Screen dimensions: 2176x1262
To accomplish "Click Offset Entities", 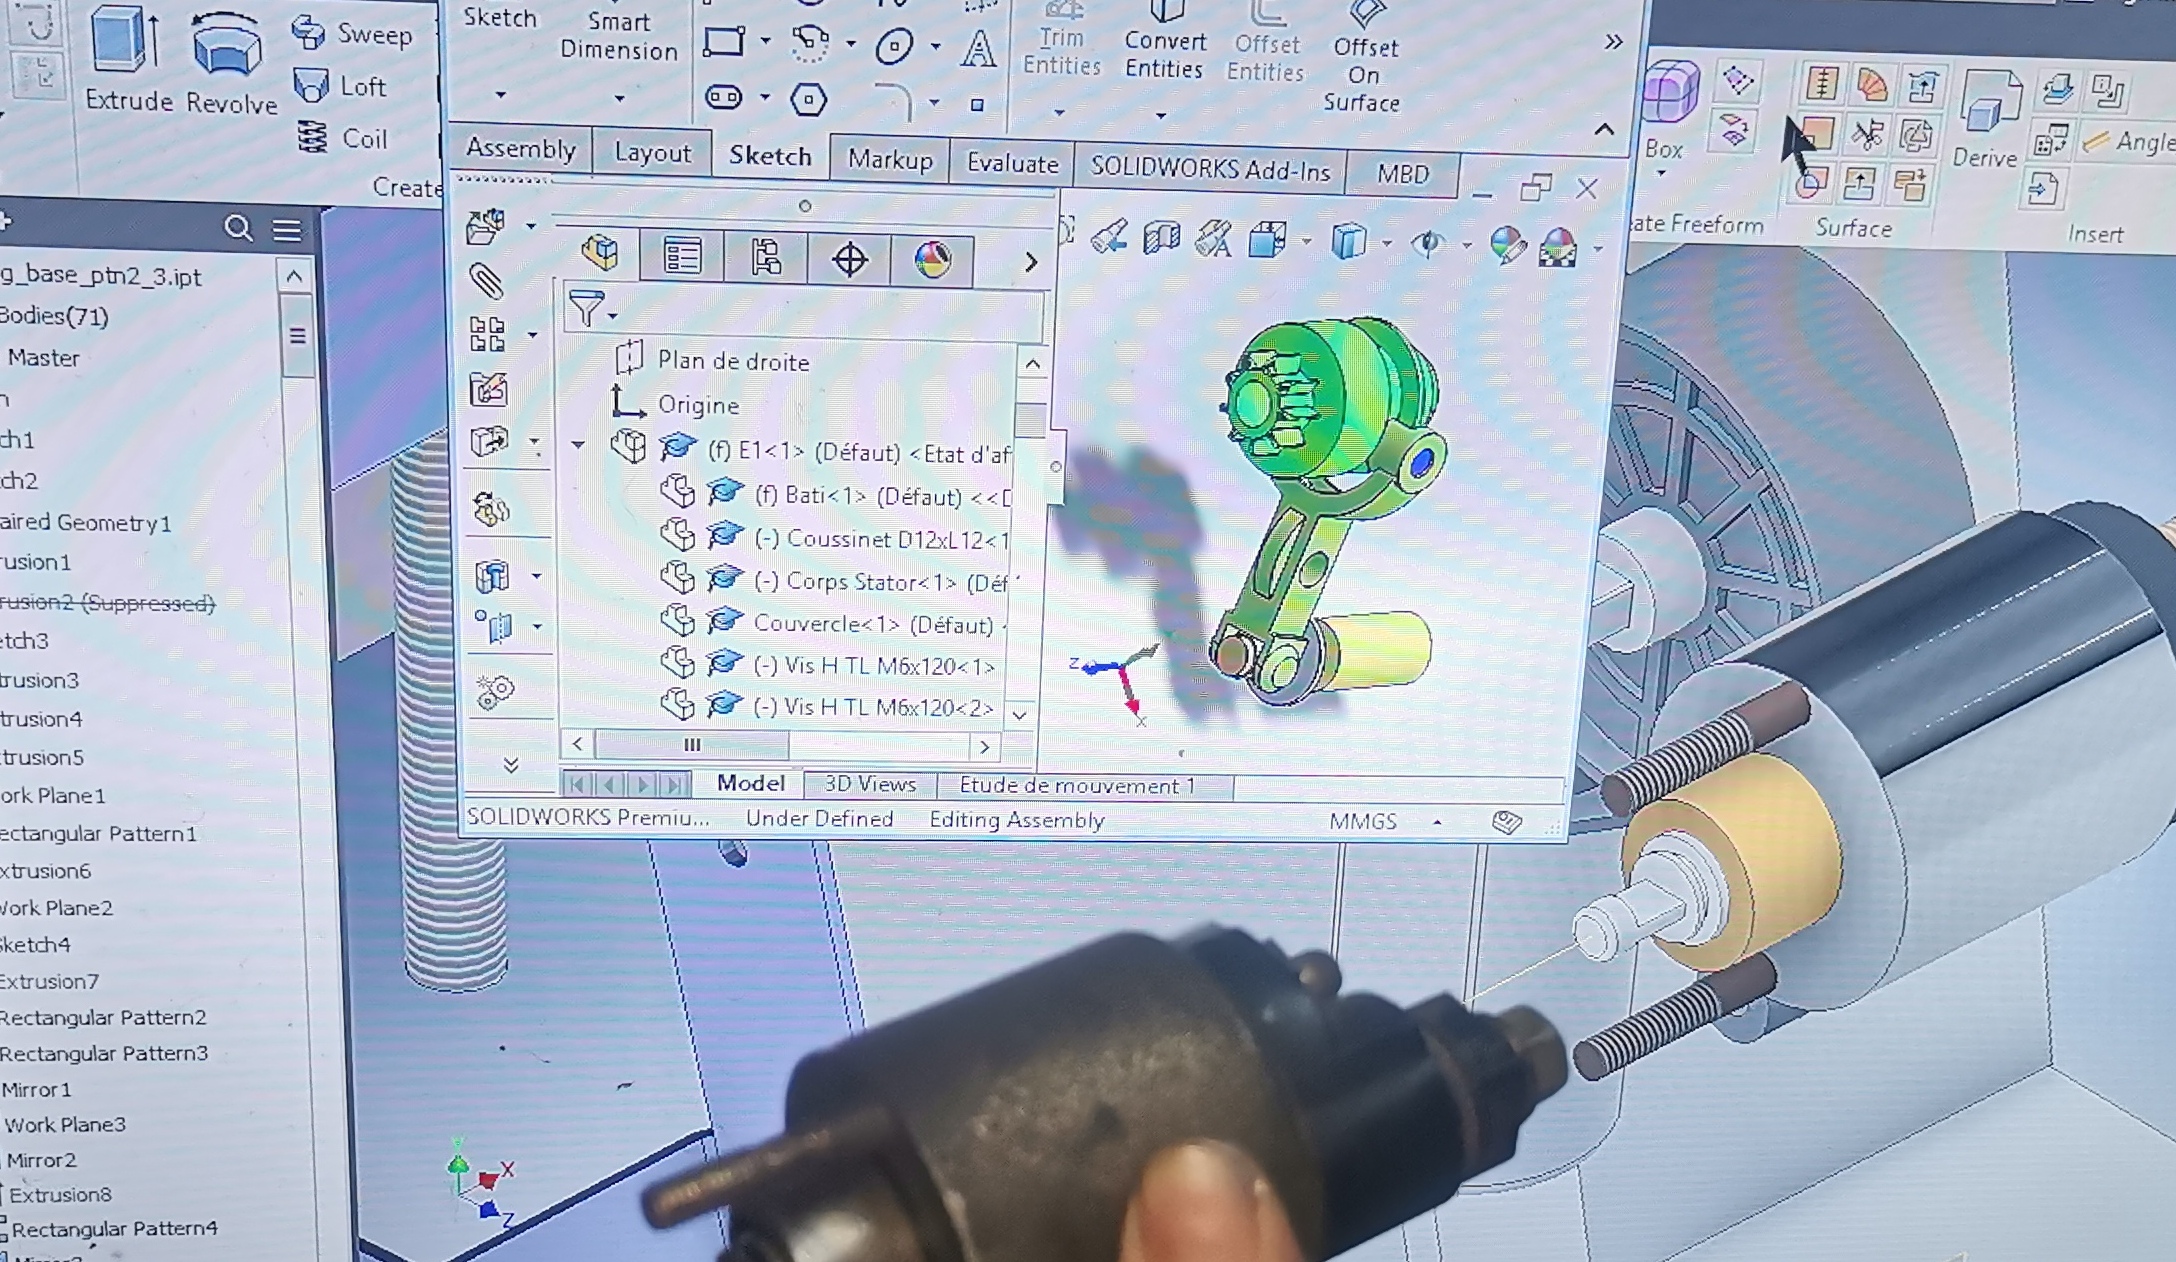I will [1266, 44].
